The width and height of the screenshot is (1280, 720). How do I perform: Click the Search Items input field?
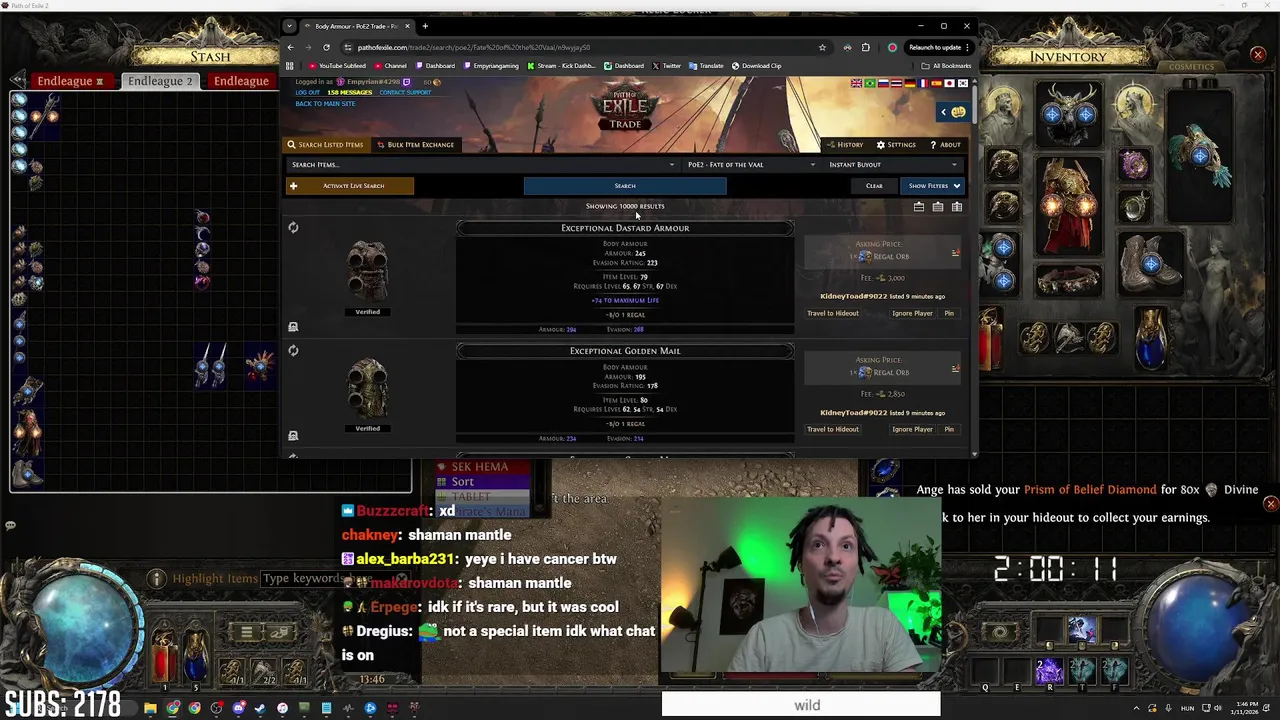tap(482, 165)
